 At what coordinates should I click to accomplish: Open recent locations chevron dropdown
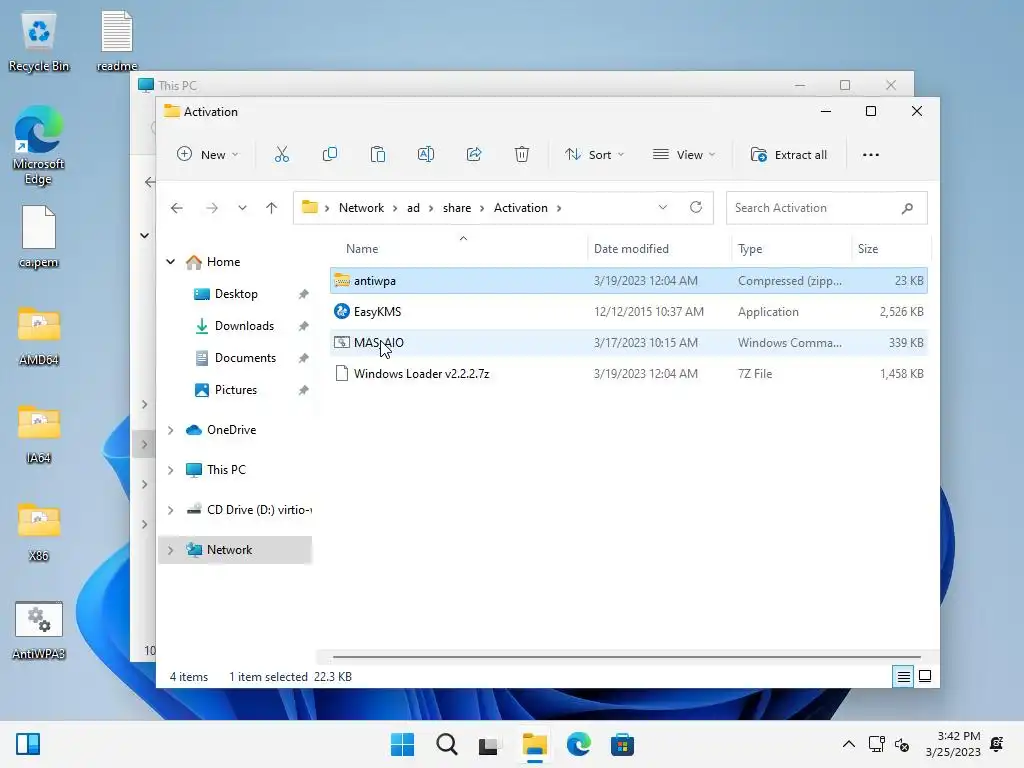click(x=242, y=208)
